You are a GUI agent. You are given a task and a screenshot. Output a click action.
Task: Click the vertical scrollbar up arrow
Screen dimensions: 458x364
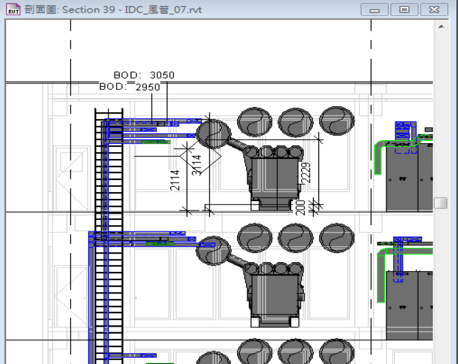tap(441, 26)
